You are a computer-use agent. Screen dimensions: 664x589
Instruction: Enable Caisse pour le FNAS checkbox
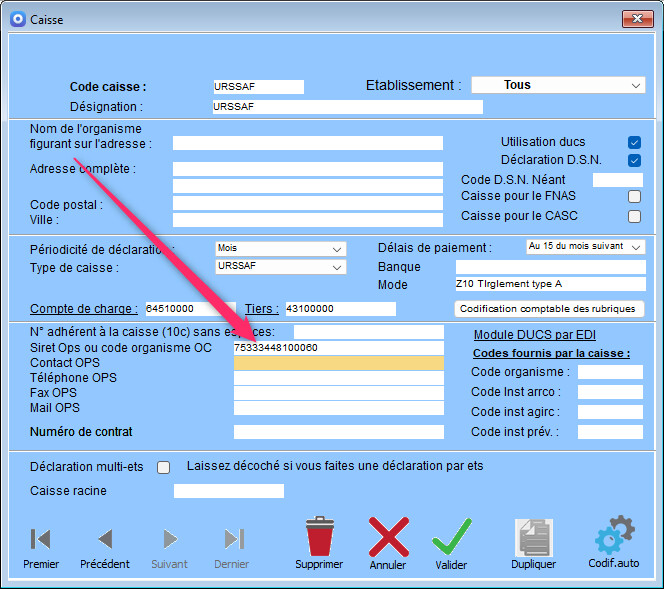click(634, 197)
